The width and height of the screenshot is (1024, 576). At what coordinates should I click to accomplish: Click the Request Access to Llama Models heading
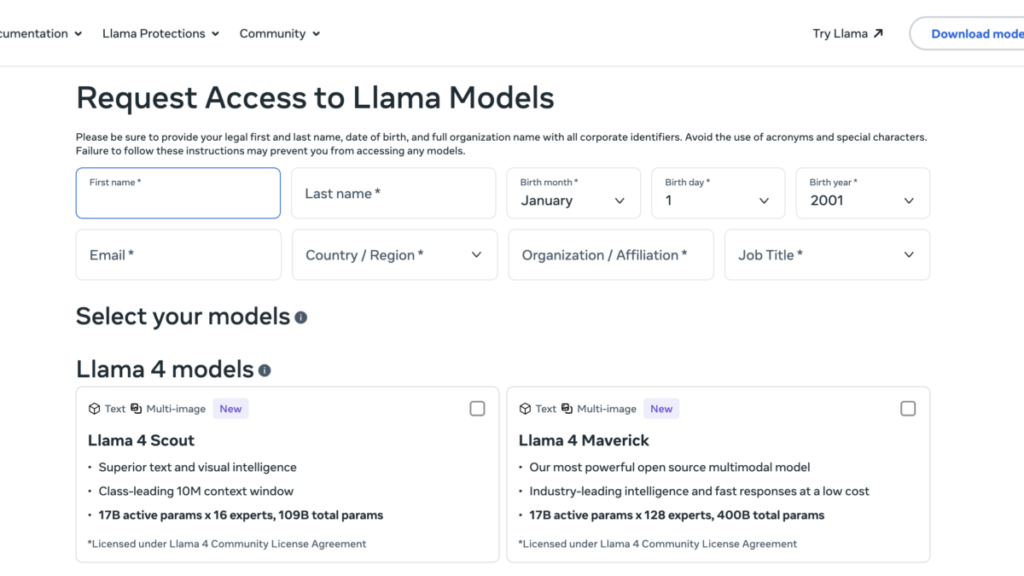315,98
